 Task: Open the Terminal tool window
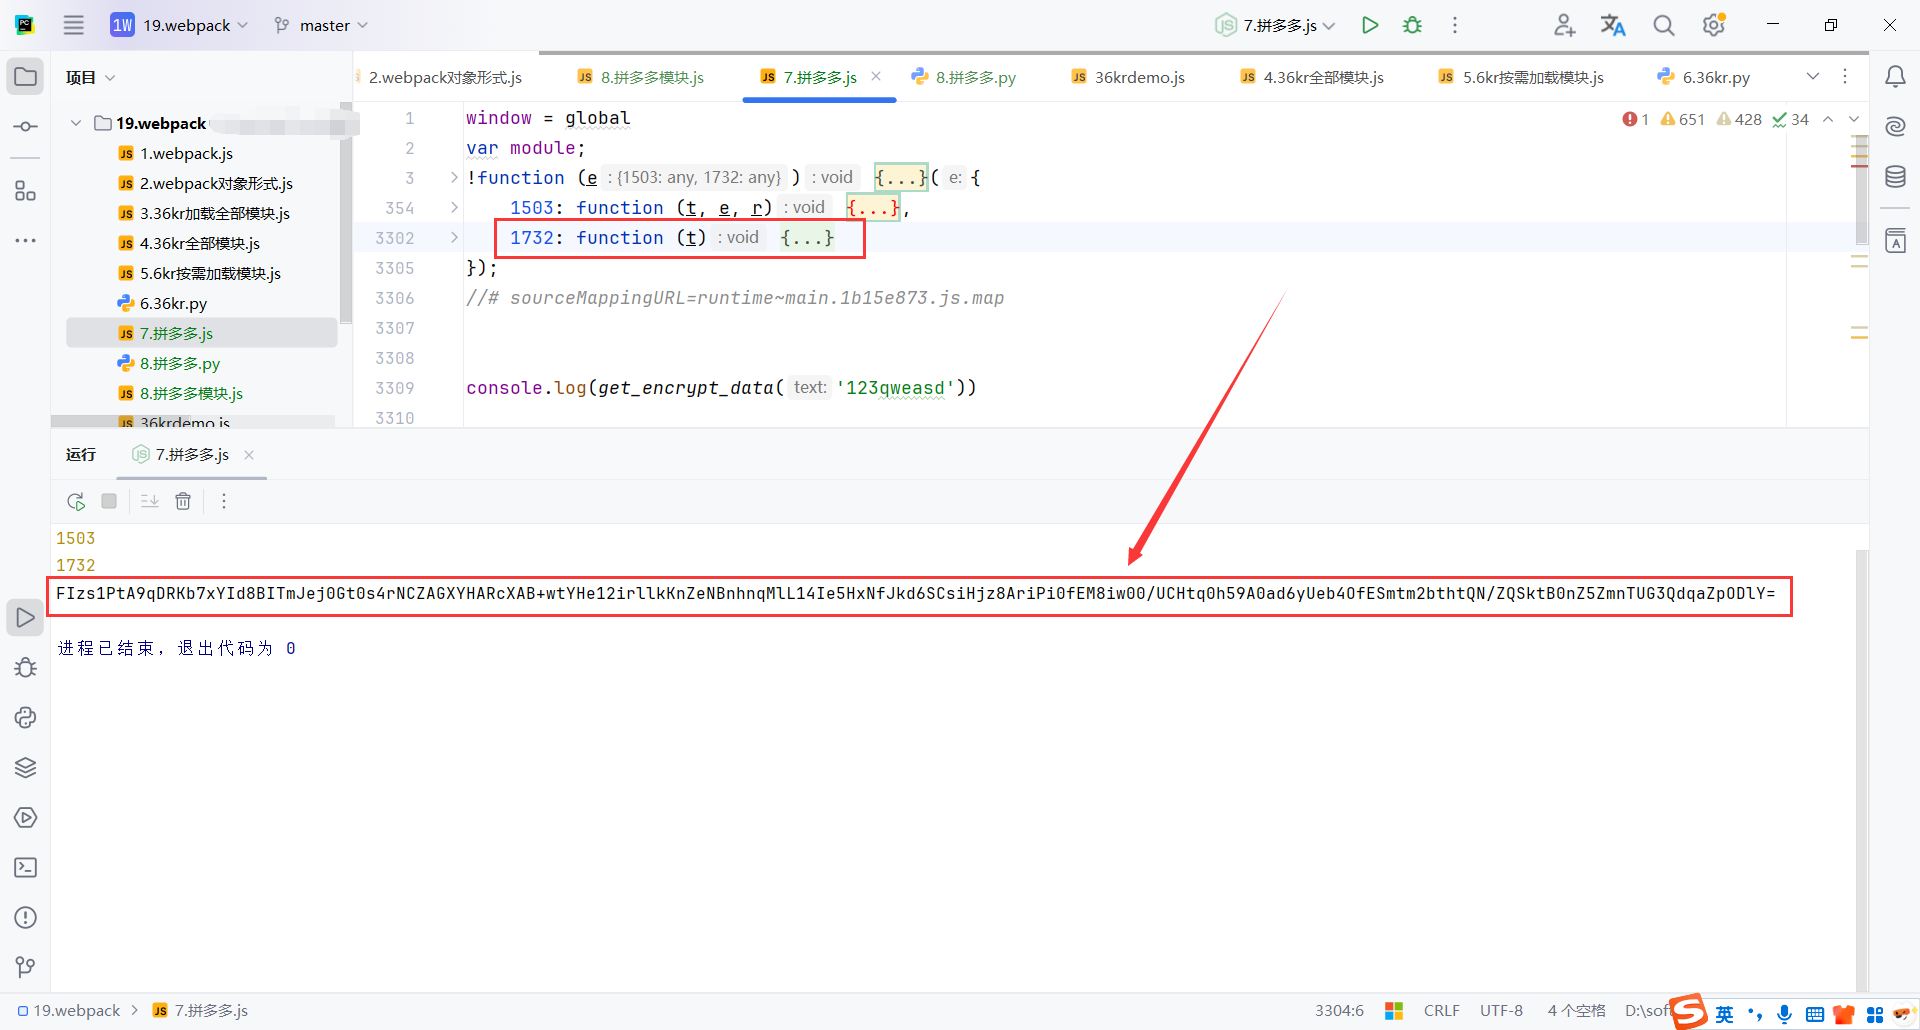click(25, 868)
